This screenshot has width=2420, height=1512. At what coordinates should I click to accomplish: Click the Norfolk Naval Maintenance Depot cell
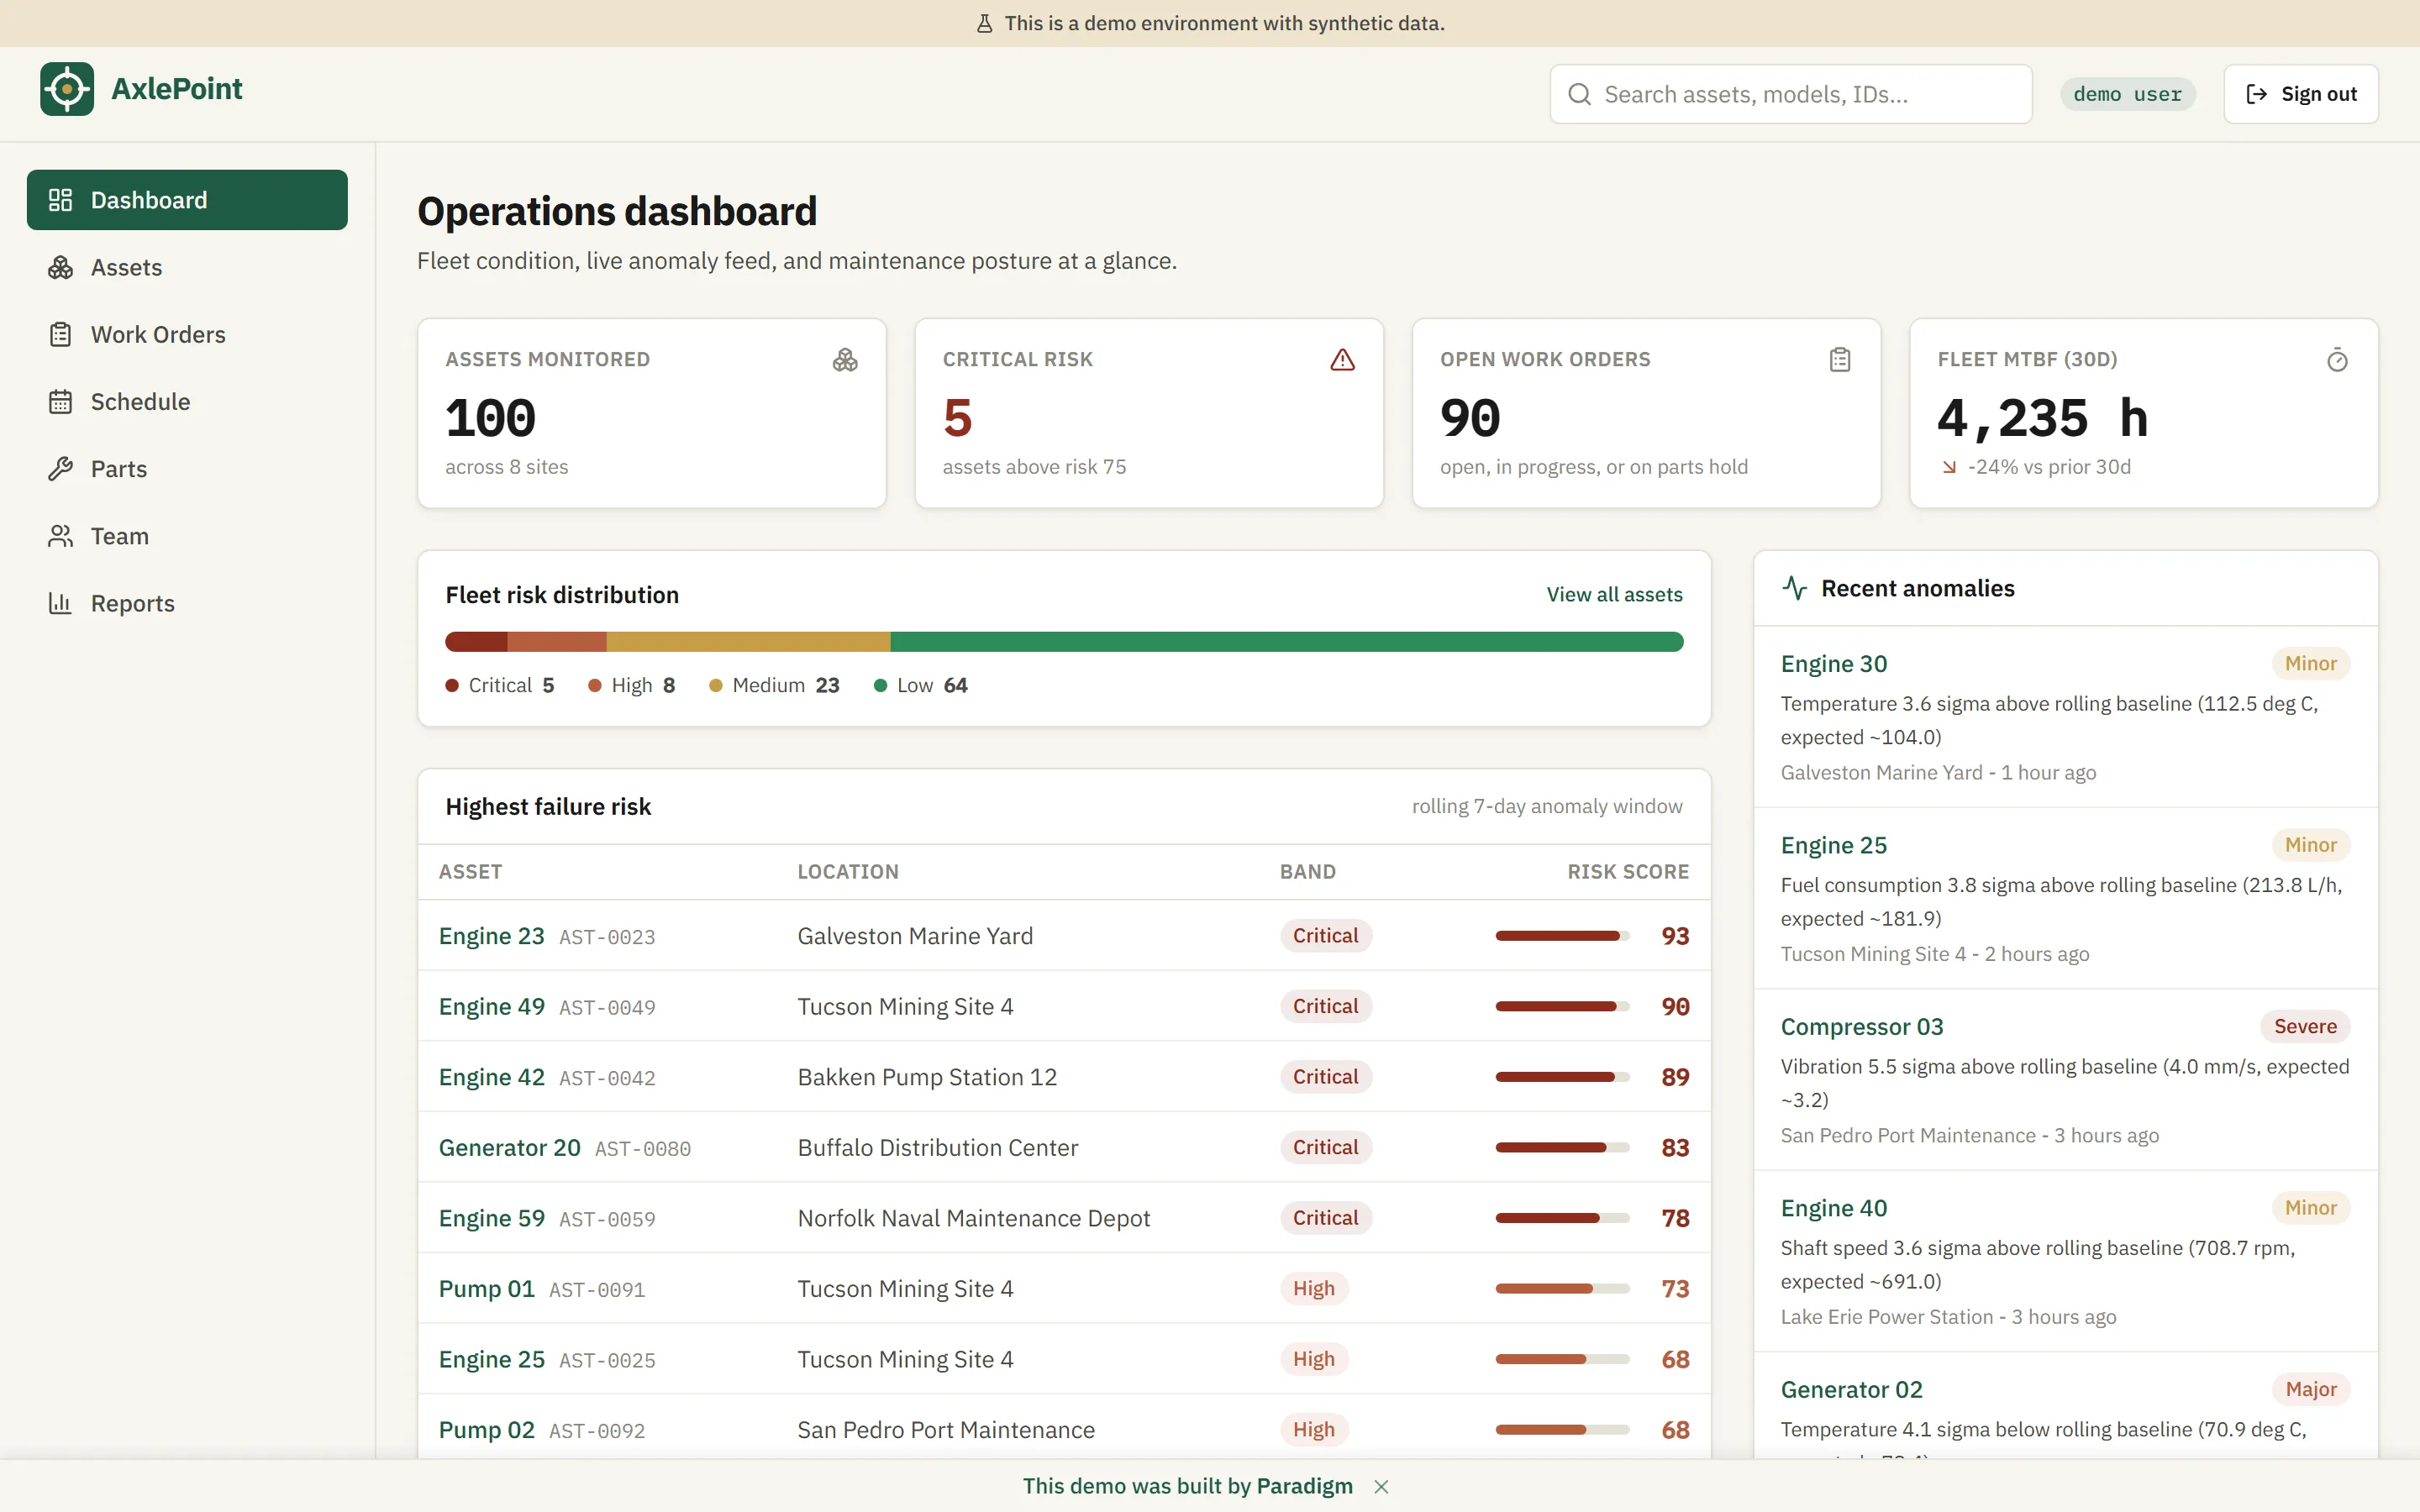click(x=973, y=1218)
